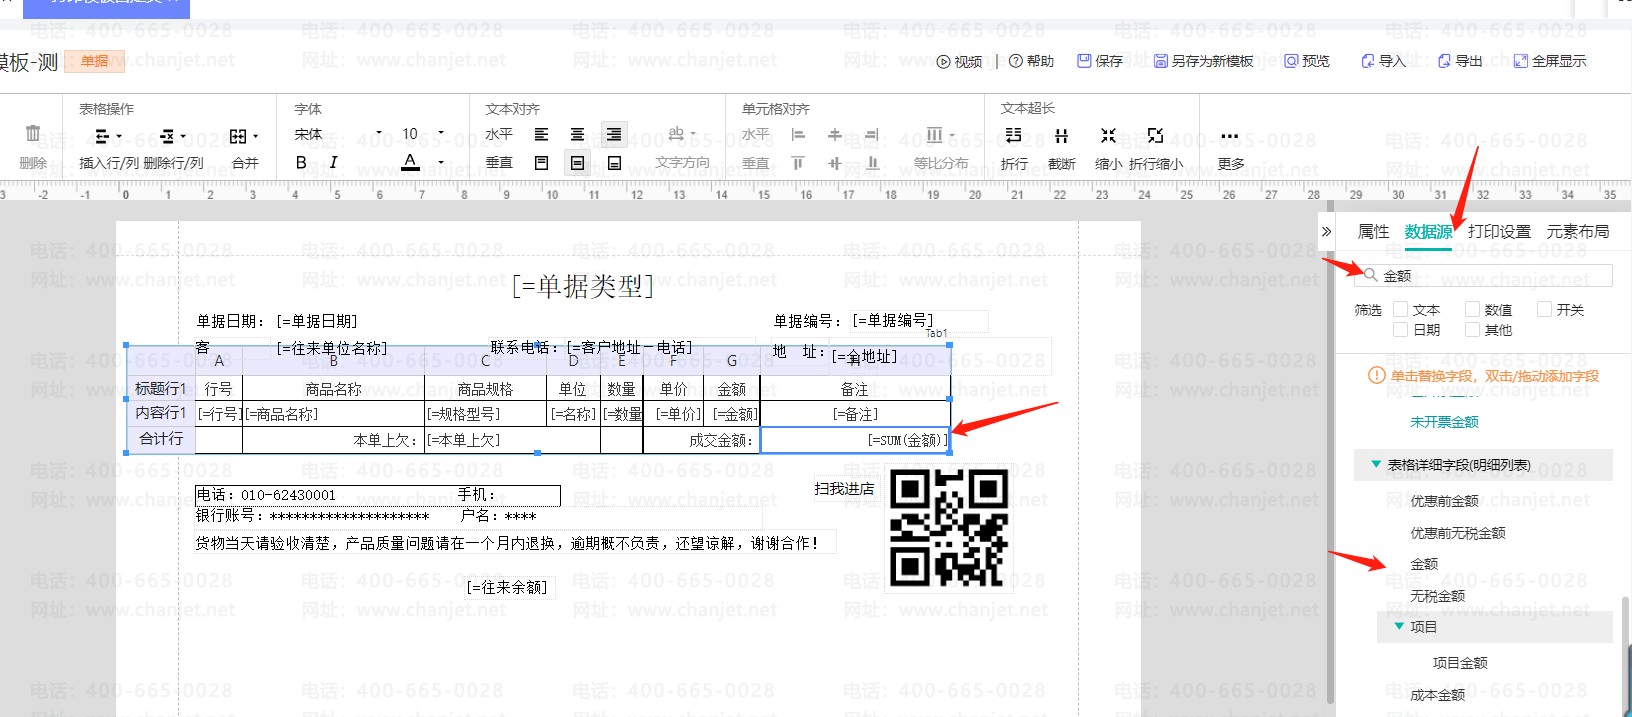Align text horizontally to center

pyautogui.click(x=577, y=134)
